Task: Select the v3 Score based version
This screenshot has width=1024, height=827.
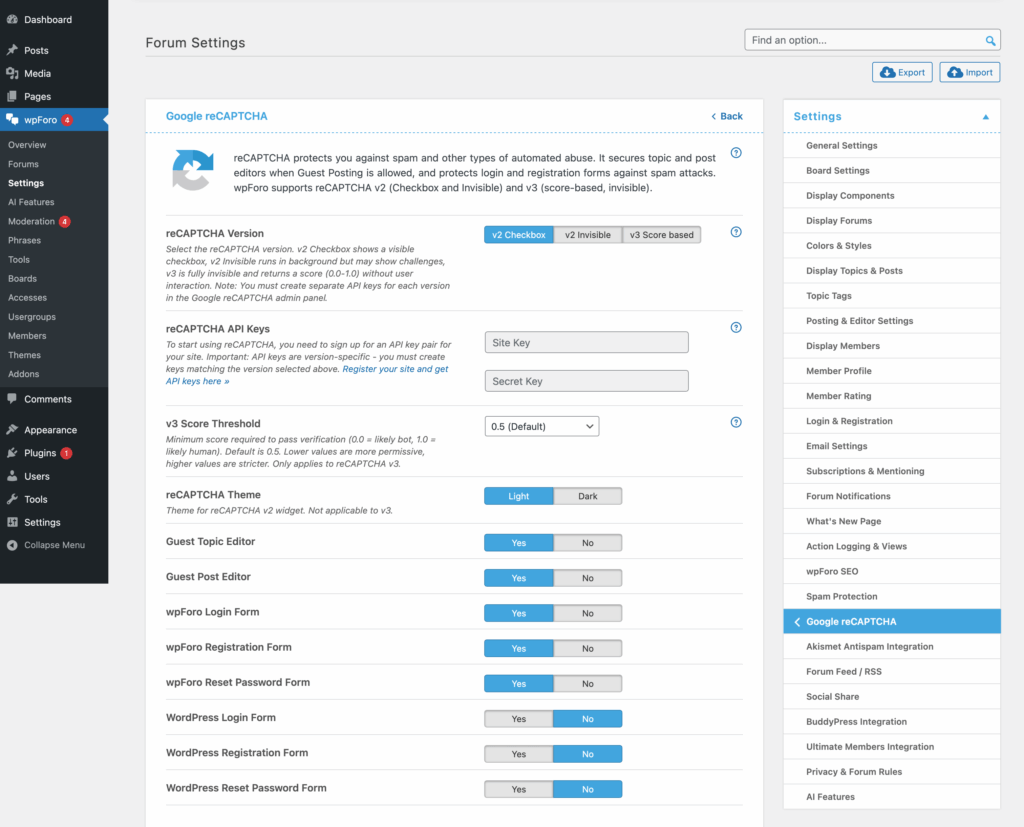Action: click(x=661, y=235)
